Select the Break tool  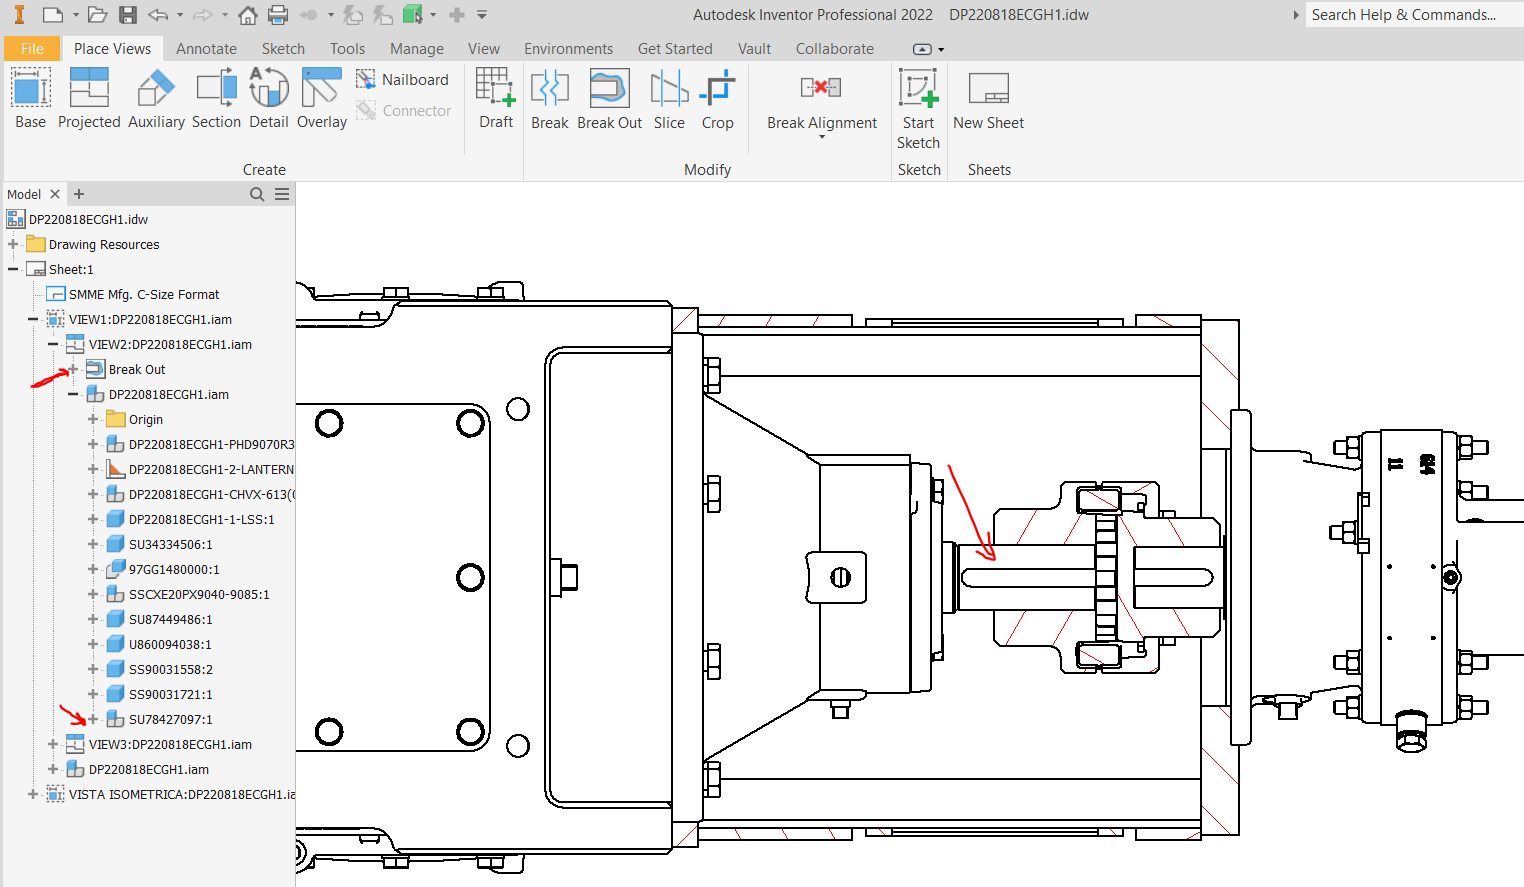click(549, 99)
